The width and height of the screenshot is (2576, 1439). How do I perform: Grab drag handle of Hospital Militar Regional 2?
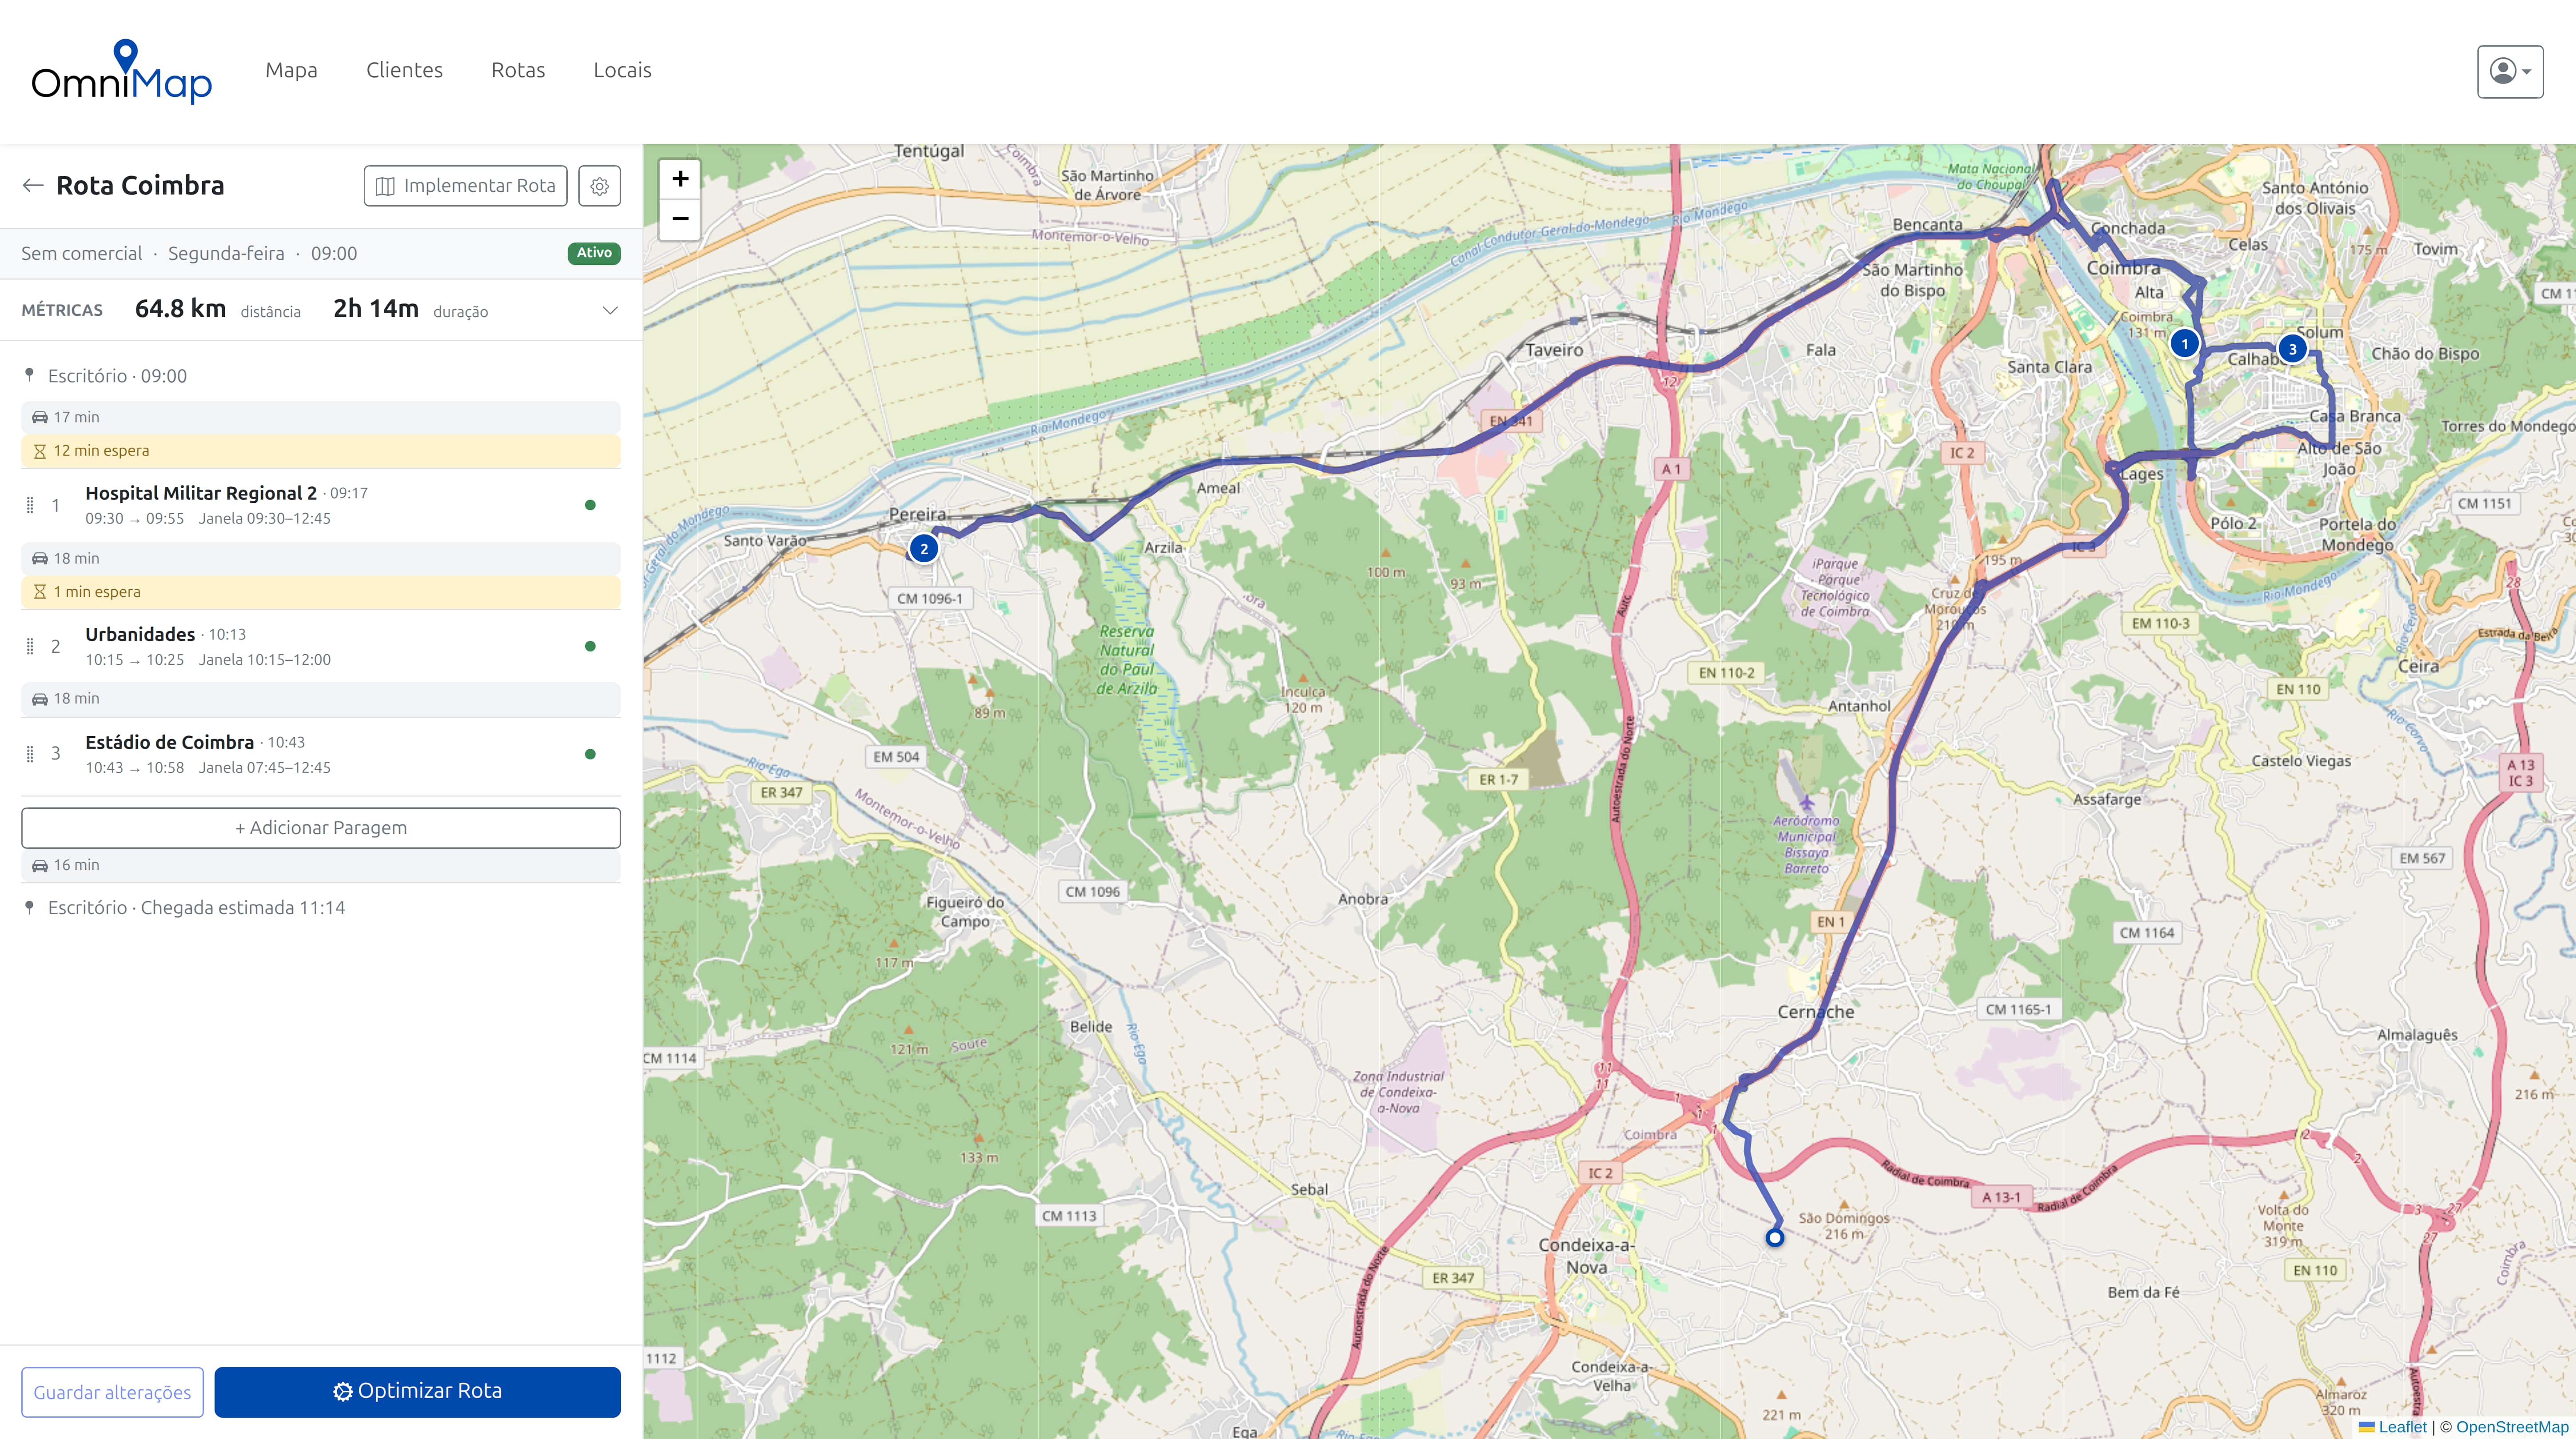pyautogui.click(x=30, y=505)
